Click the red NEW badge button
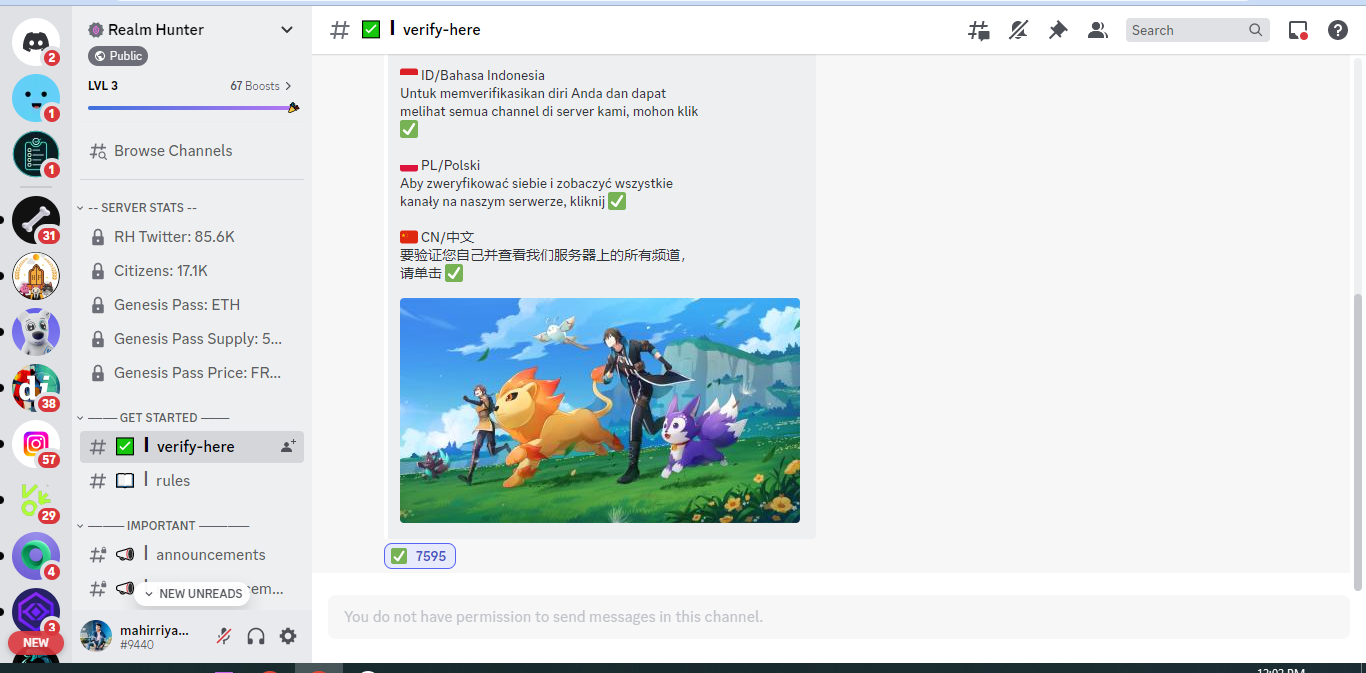 36,643
